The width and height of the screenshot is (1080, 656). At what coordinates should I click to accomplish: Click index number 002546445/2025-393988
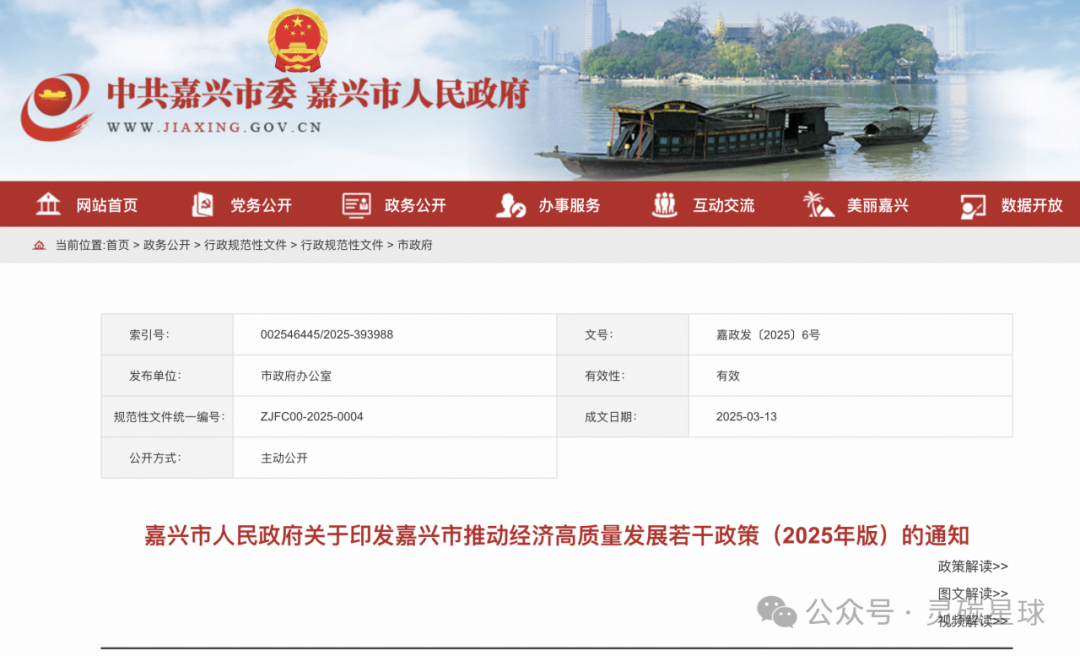point(326,335)
